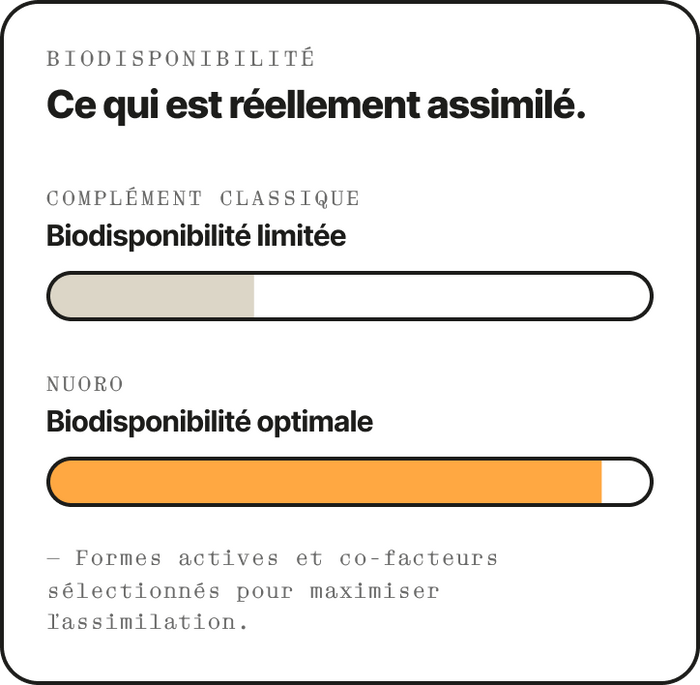Click the small unfilled end of orange bar

click(625, 482)
